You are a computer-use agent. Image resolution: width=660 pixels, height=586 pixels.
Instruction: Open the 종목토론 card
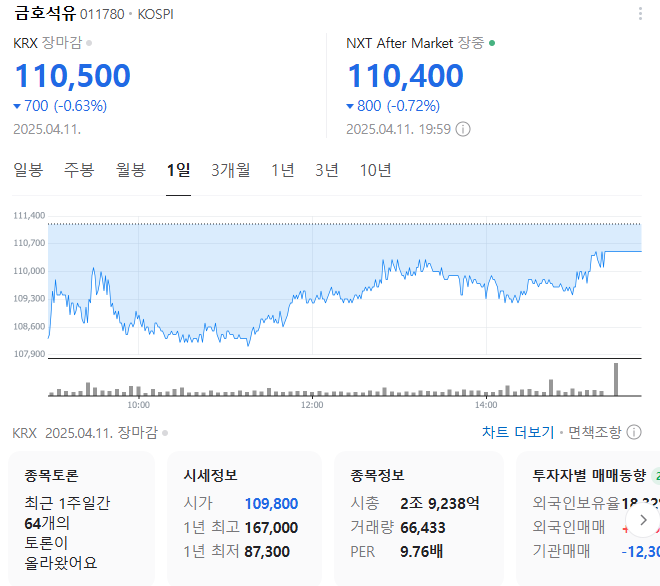click(81, 519)
